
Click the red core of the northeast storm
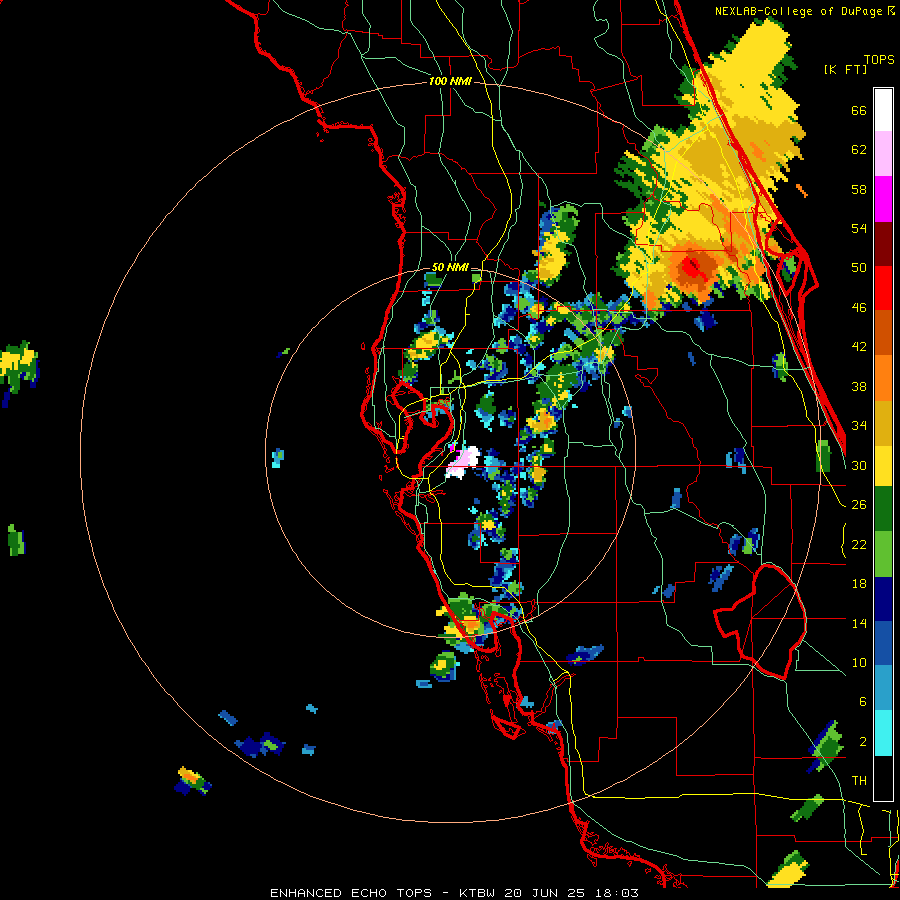(692, 267)
